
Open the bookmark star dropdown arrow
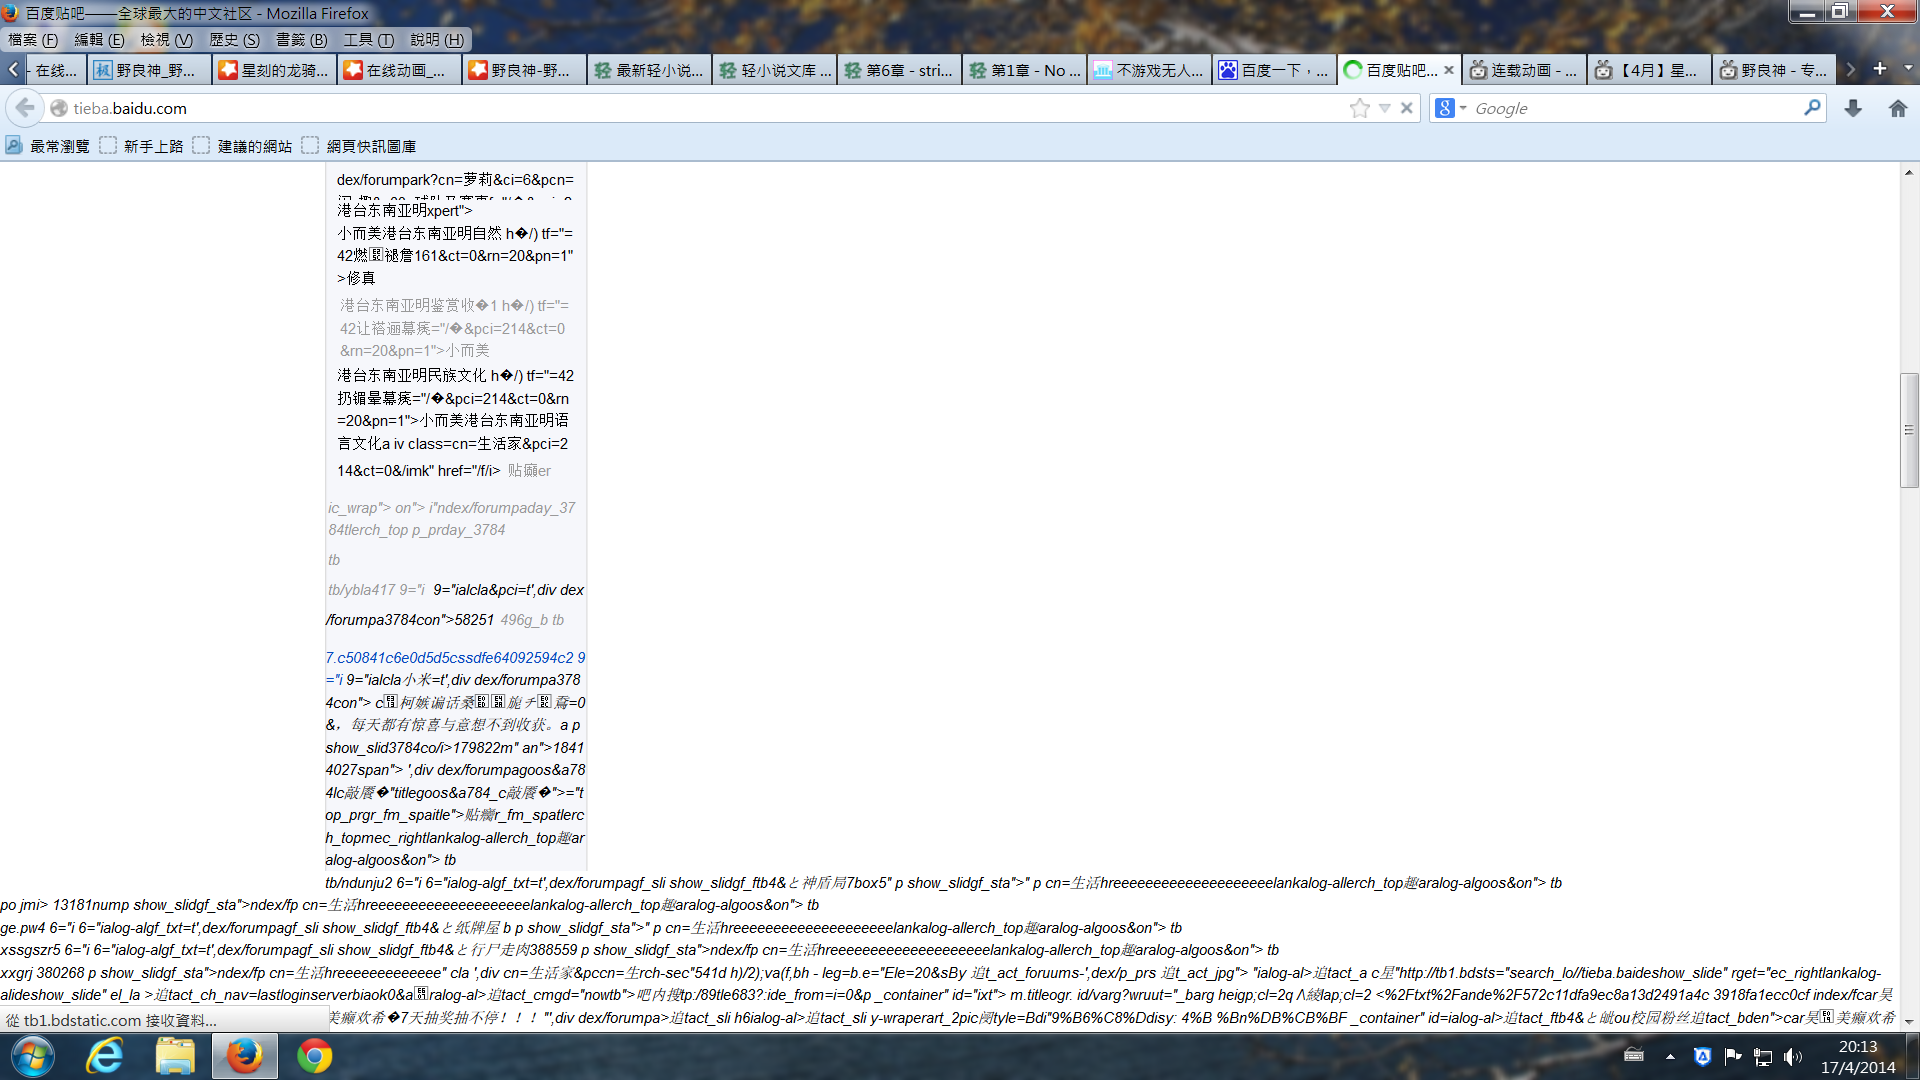[x=1385, y=108]
